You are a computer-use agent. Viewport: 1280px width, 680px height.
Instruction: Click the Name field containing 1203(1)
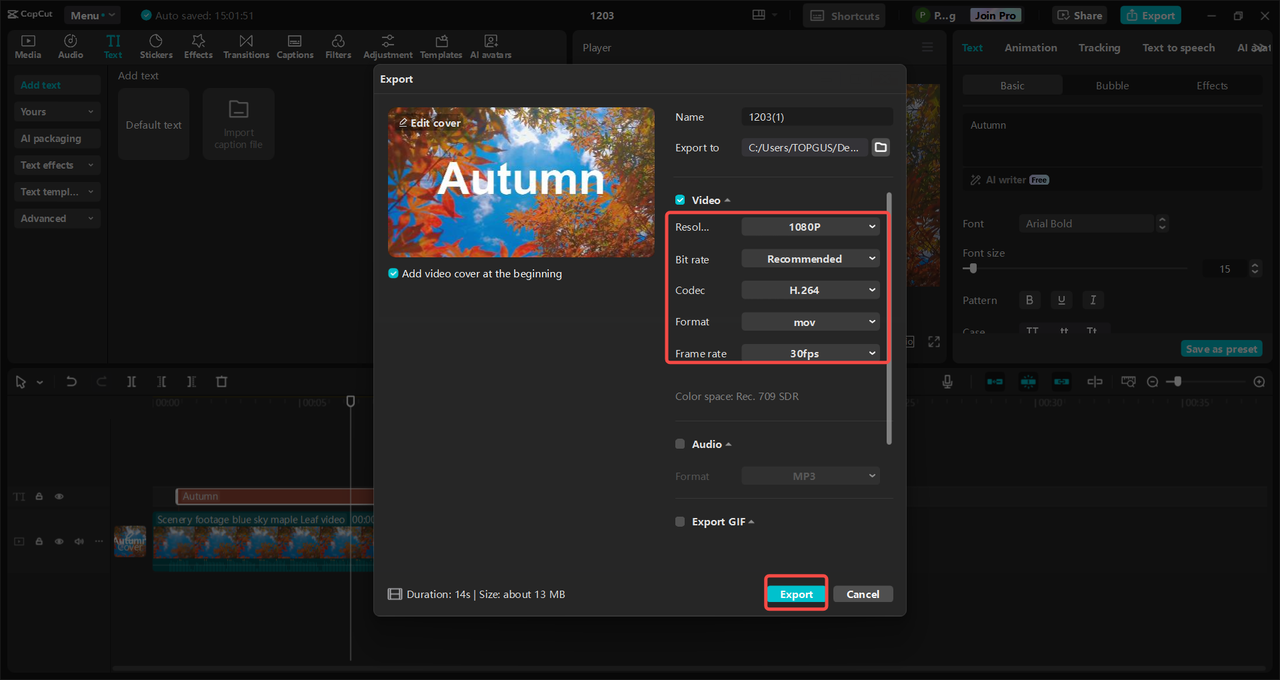817,117
